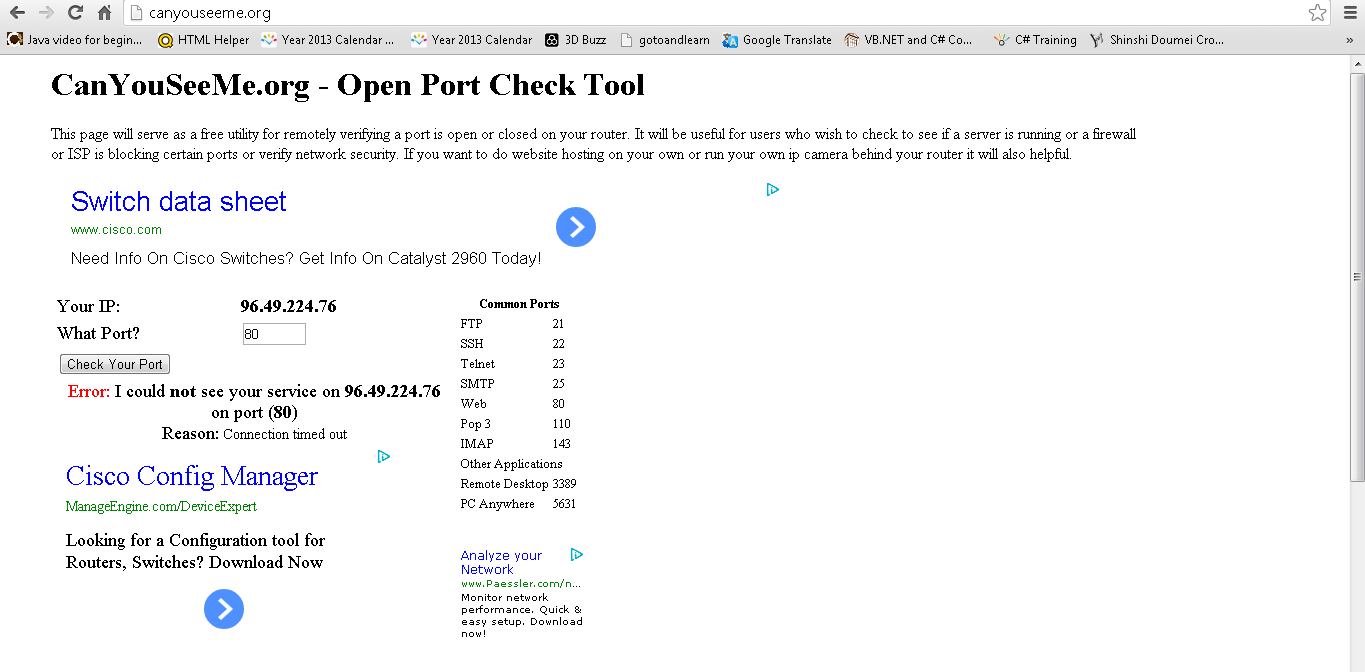Click the Switch data sheet ad link
The width and height of the screenshot is (1365, 672).
(179, 202)
